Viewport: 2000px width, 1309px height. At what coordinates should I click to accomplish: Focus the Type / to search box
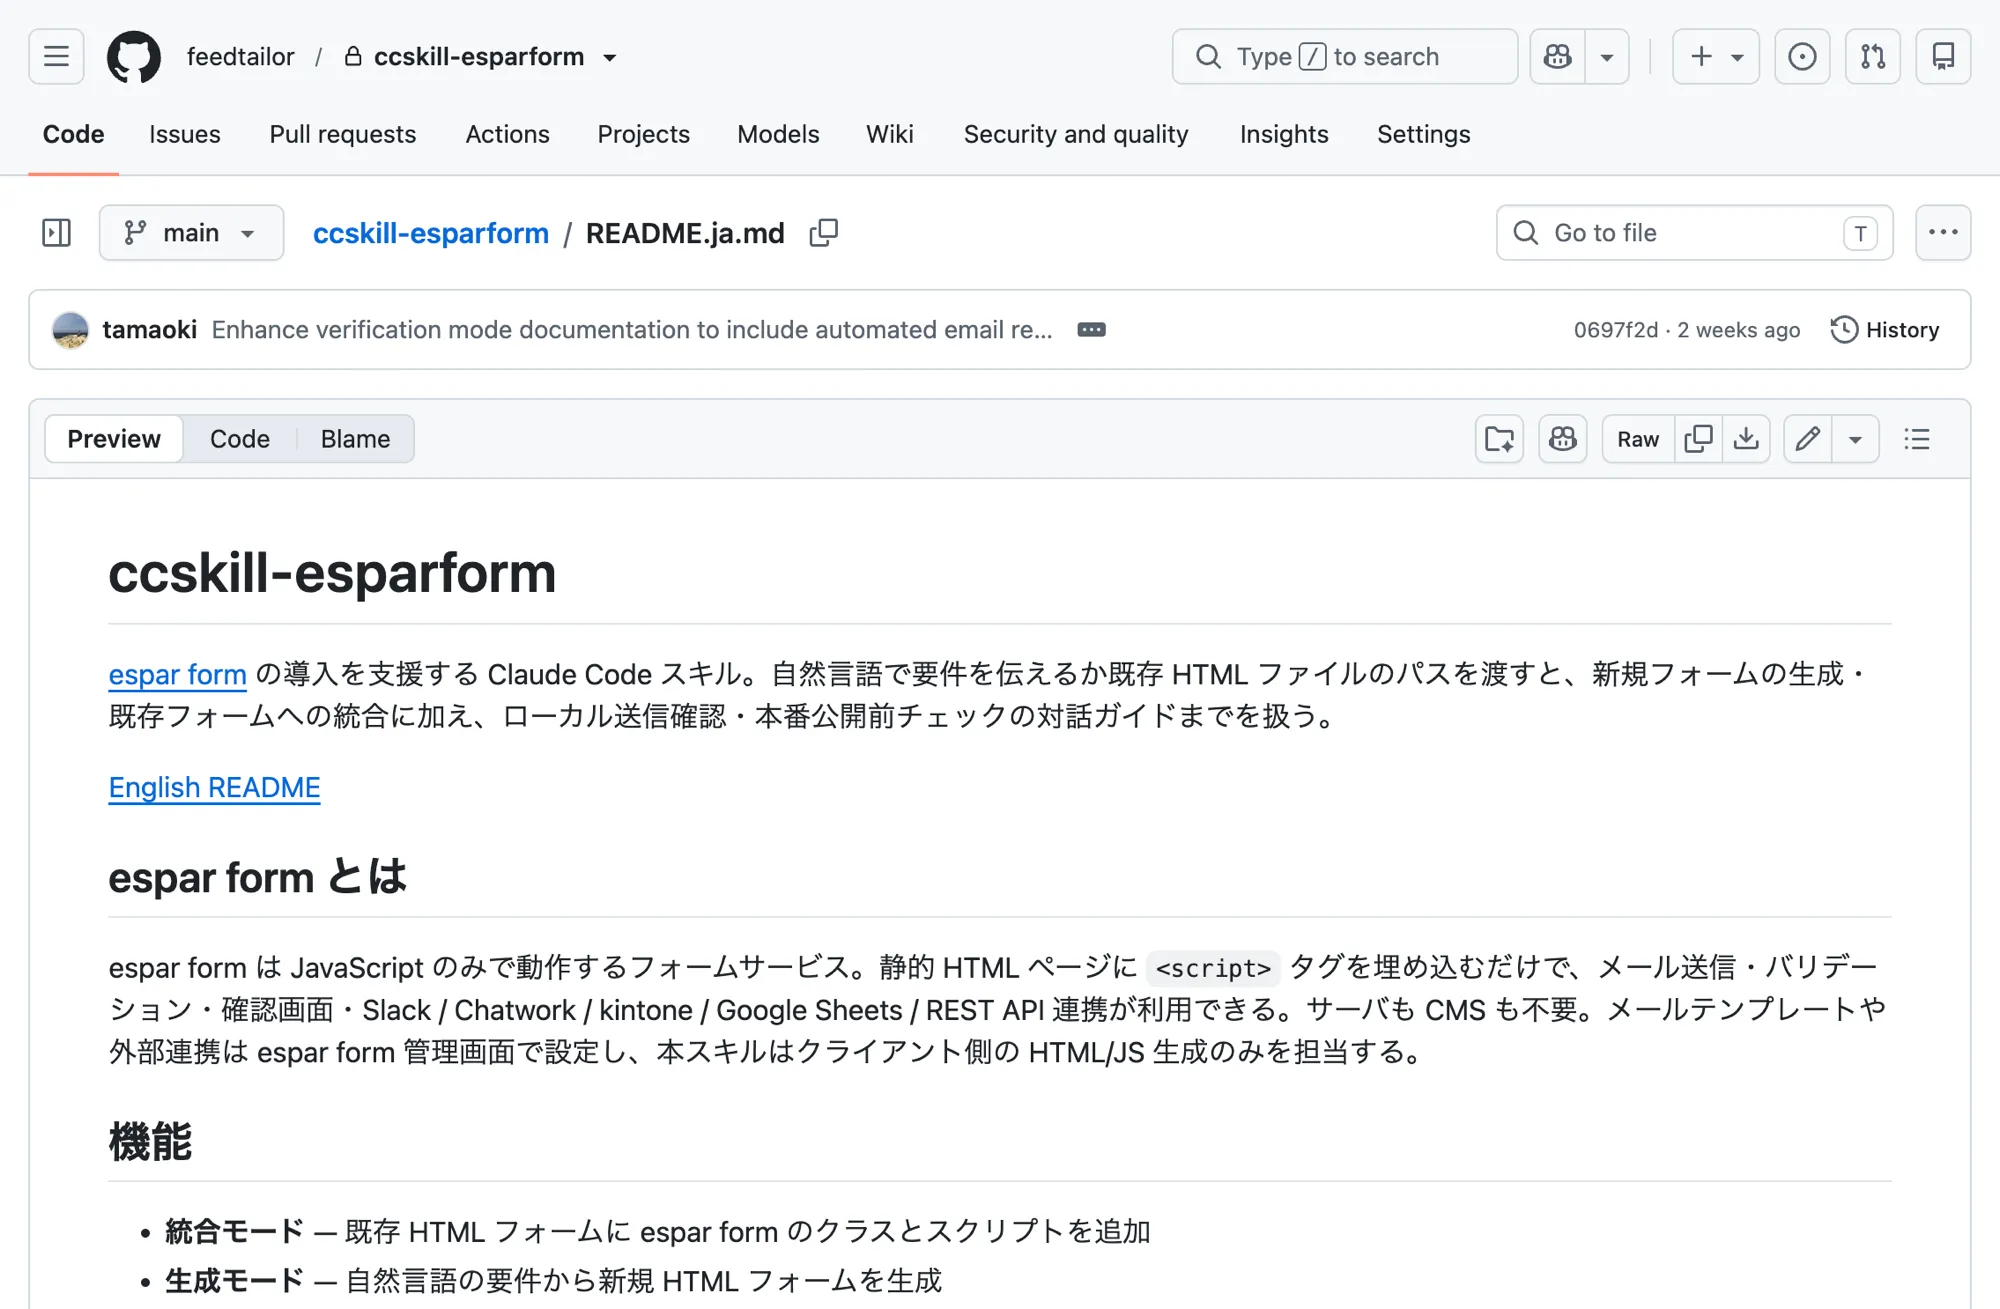tap(1345, 56)
